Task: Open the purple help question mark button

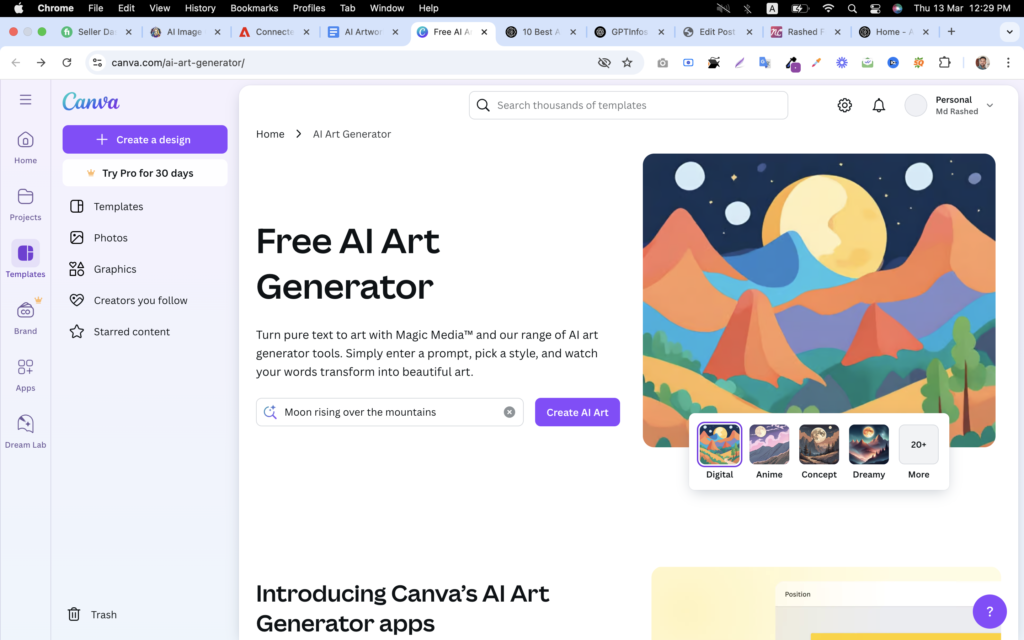Action: [989, 611]
